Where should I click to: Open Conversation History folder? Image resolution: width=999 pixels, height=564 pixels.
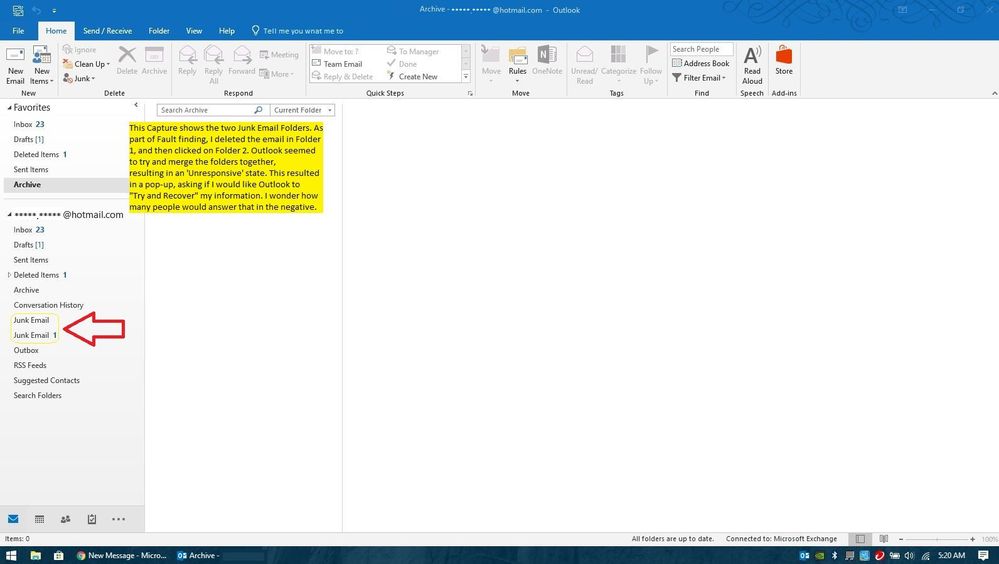[48, 305]
